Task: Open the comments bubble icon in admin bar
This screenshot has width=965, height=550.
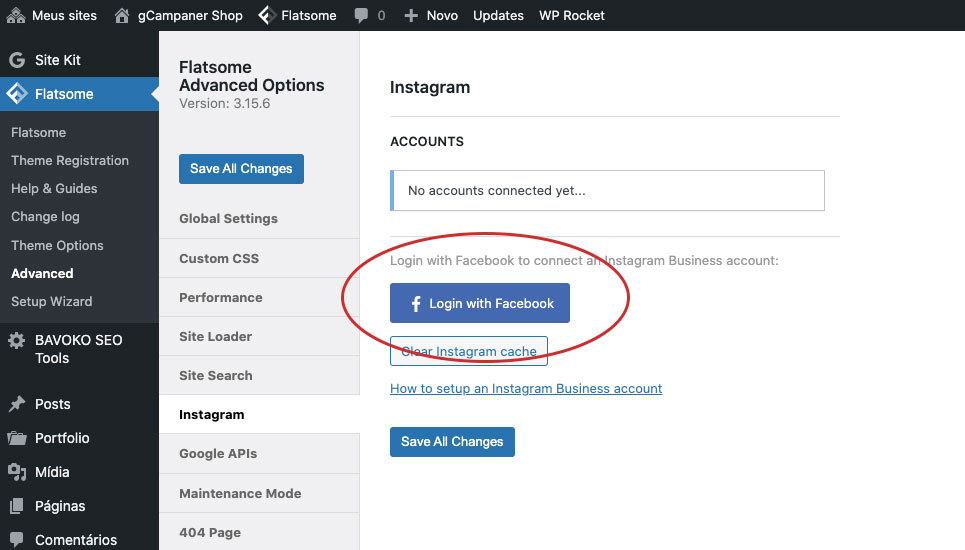Action: 360,15
